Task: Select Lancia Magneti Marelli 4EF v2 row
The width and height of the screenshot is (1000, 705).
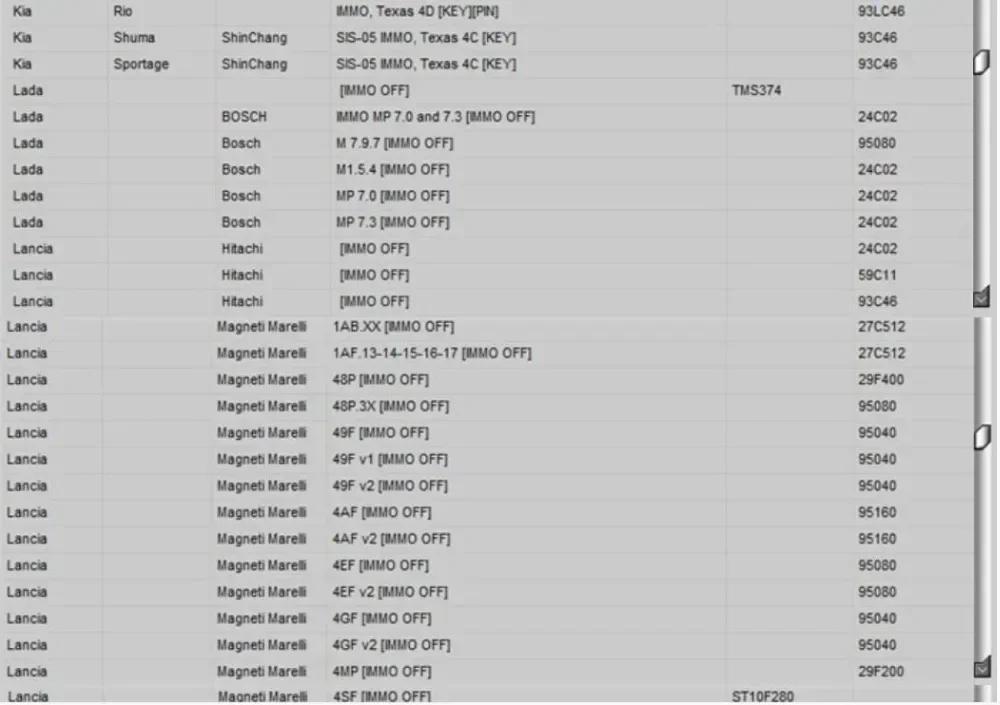Action: point(487,592)
